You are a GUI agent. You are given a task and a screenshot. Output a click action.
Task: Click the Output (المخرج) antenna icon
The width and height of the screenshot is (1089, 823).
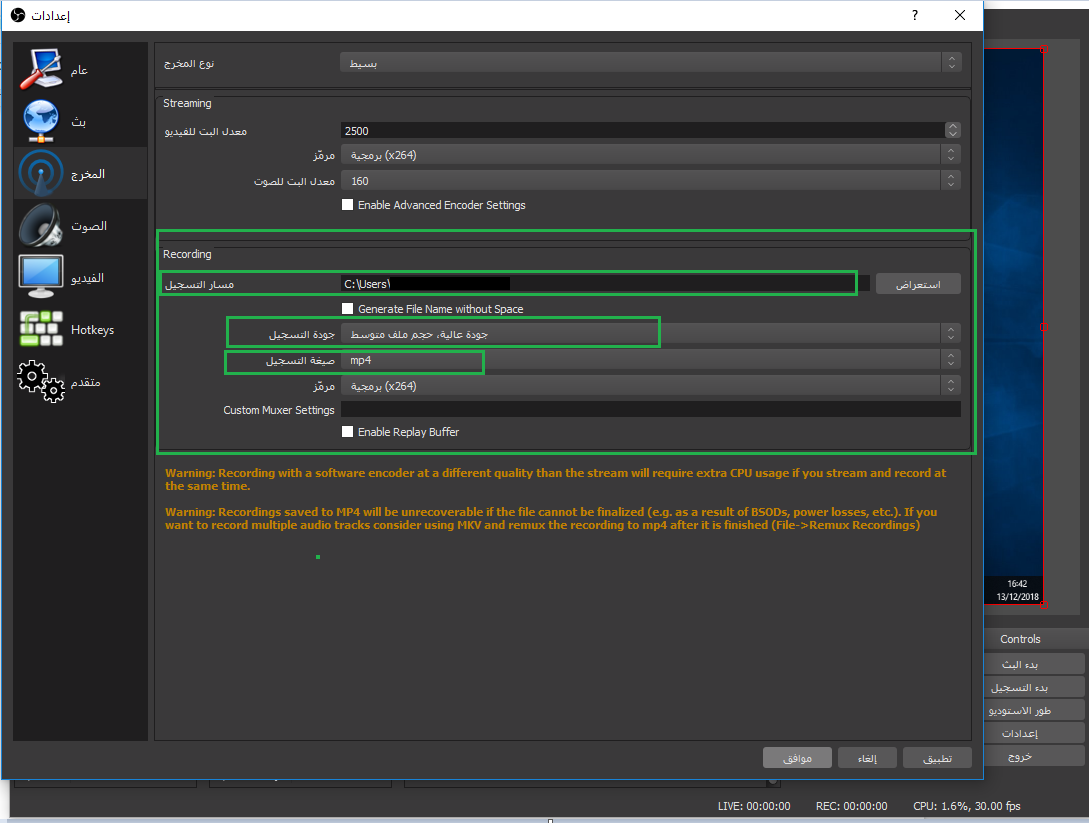click(x=42, y=174)
